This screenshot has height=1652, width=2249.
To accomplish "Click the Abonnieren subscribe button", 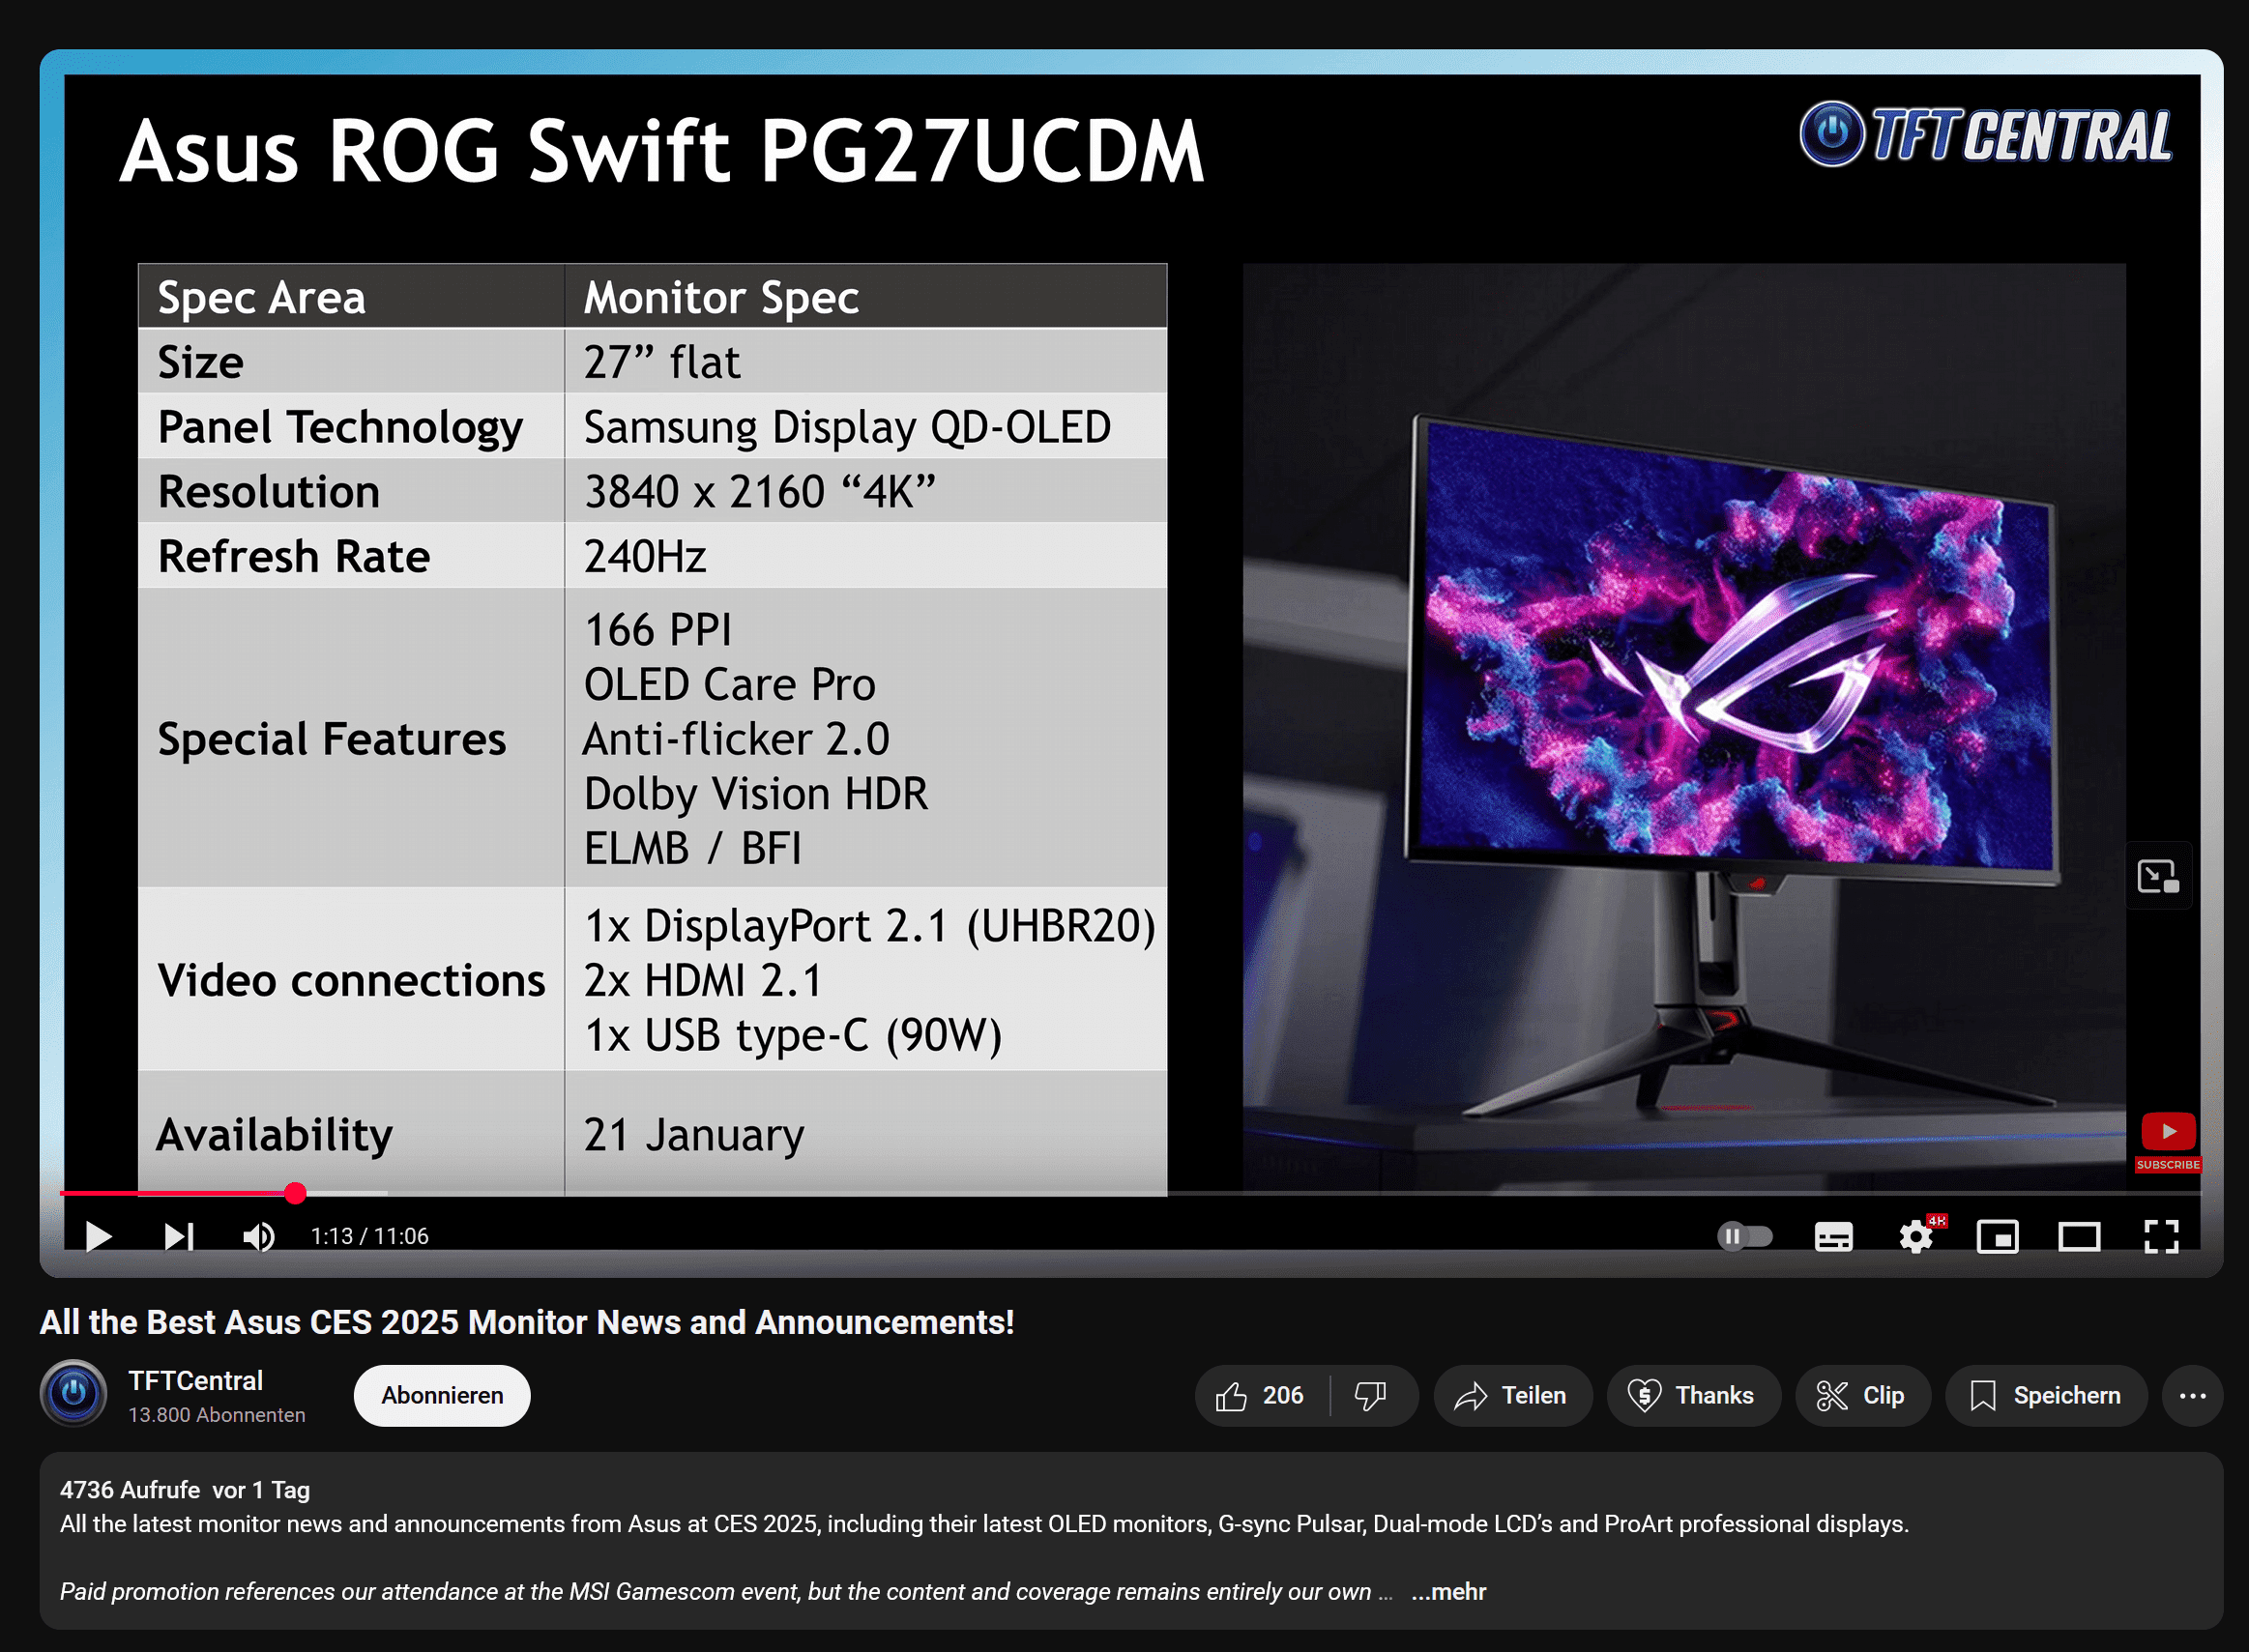I will tap(442, 1395).
